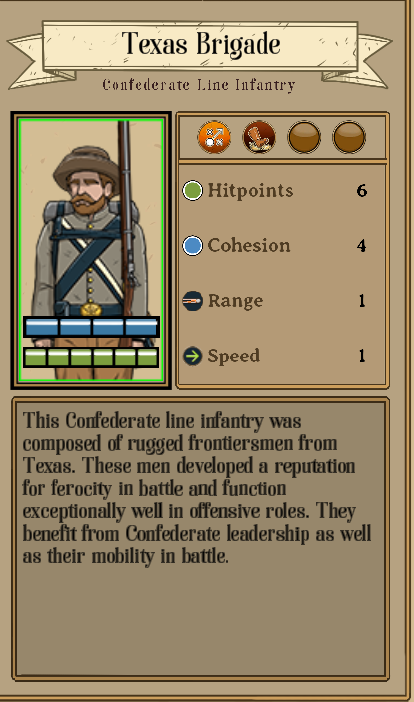This screenshot has height=702, width=414.
Task: Click the Speed stat label
Action: point(234,356)
